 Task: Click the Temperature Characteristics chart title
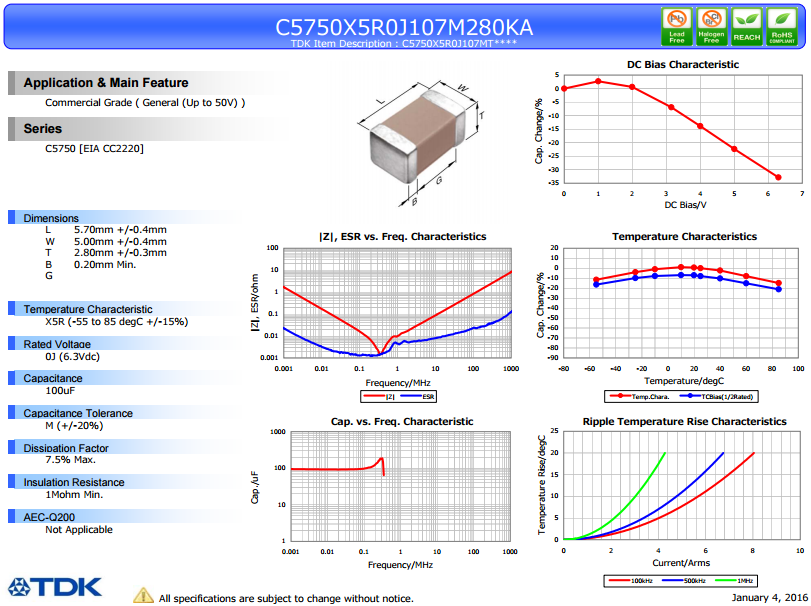point(684,237)
